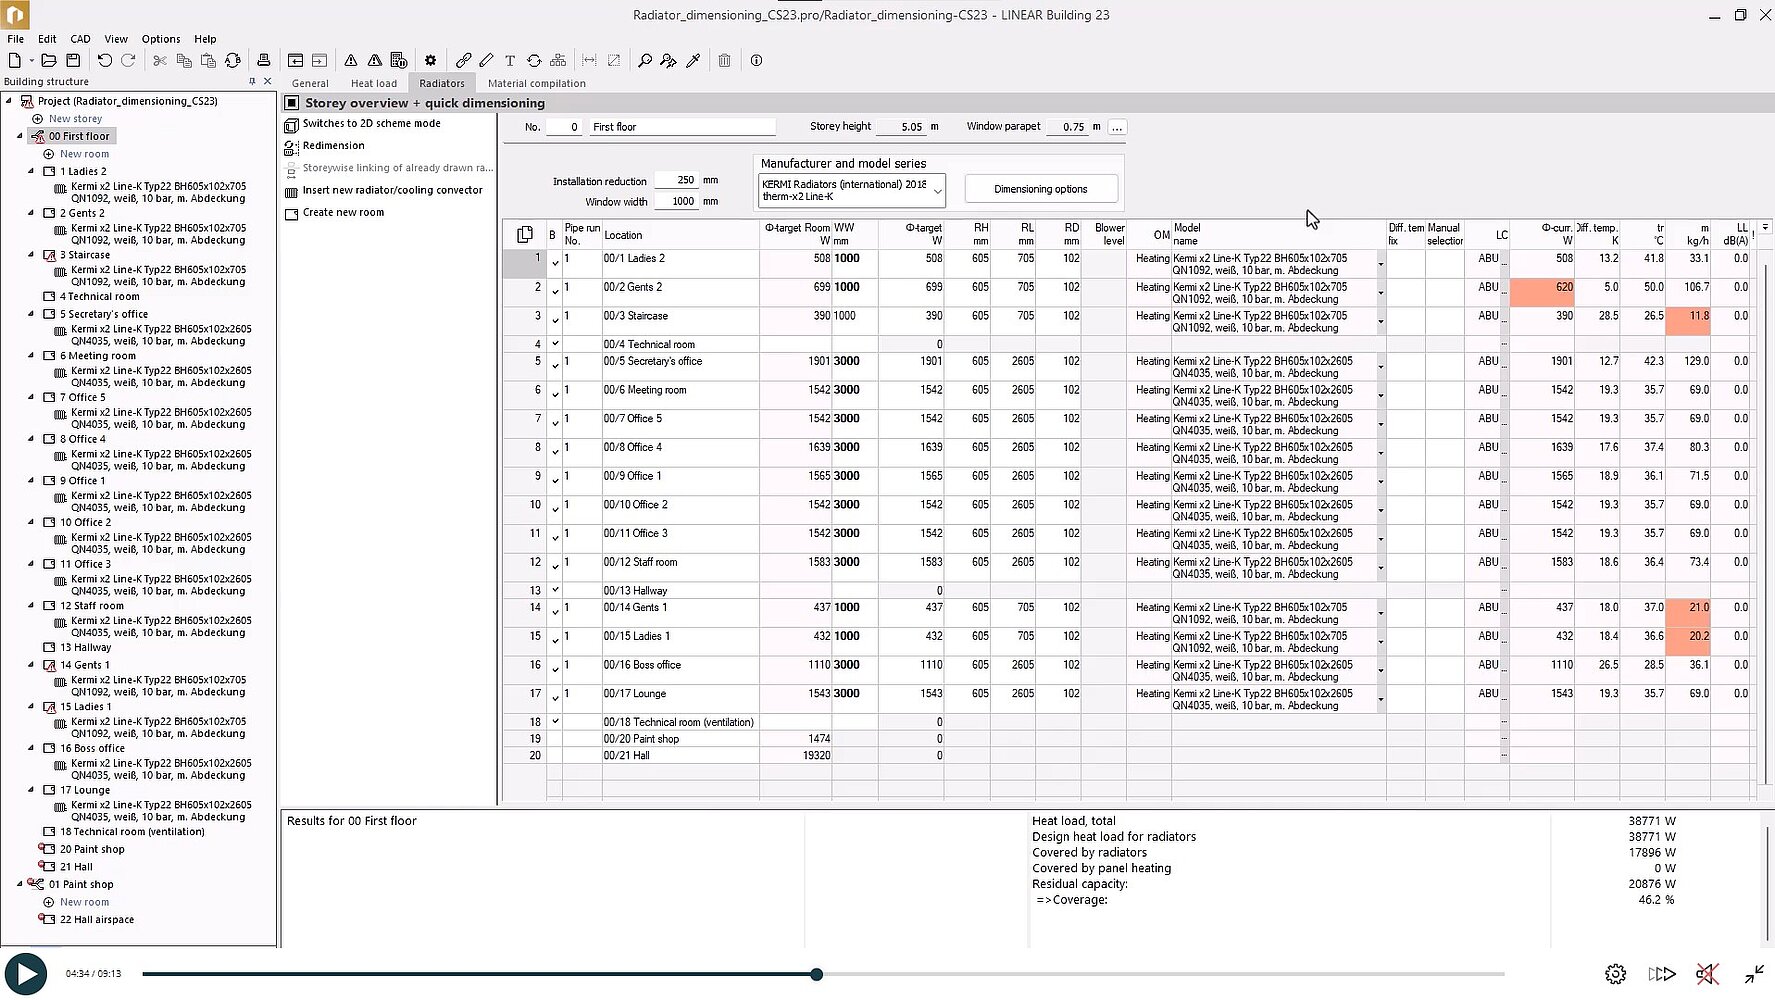1775x1000 pixels.
Task: Click the video player settings gear
Action: pos(1615,974)
